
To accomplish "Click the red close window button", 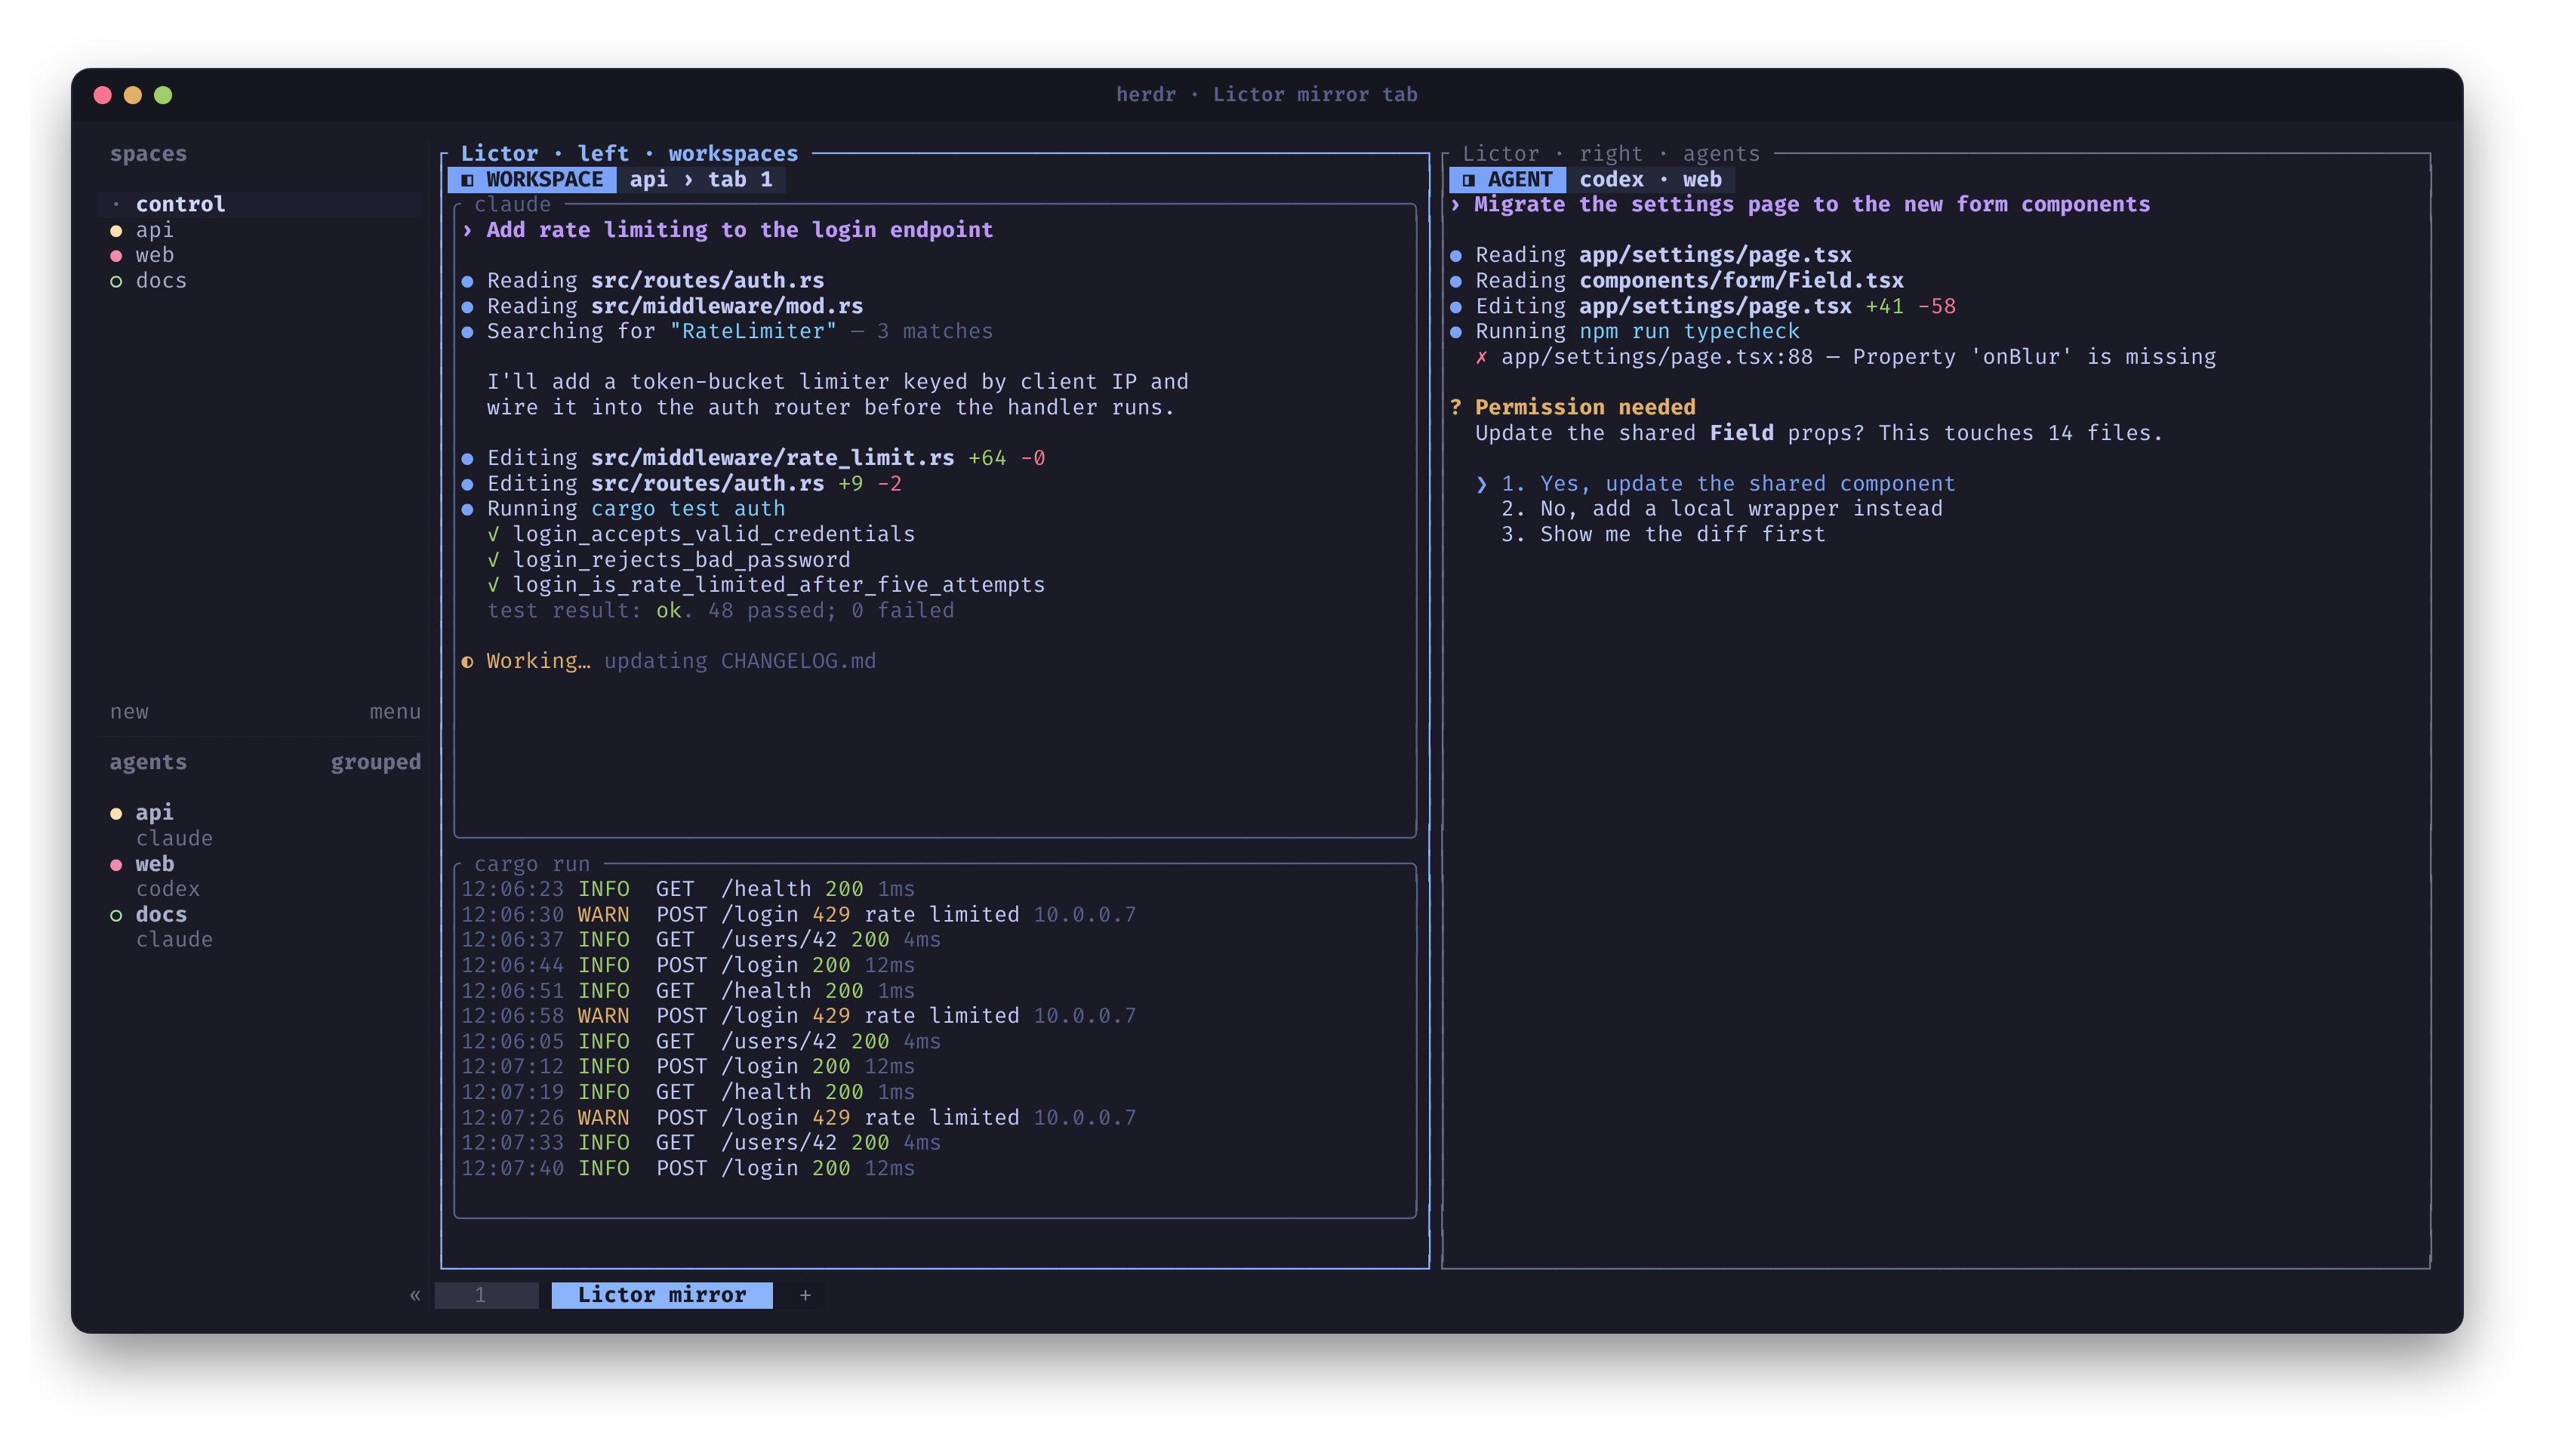I will pos(102,95).
